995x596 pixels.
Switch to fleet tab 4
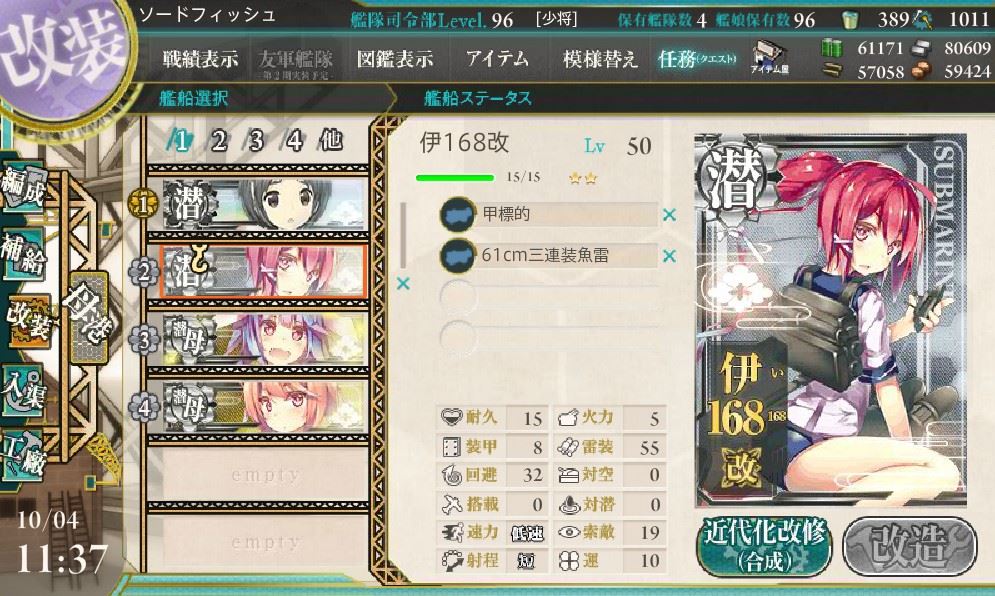(x=294, y=140)
